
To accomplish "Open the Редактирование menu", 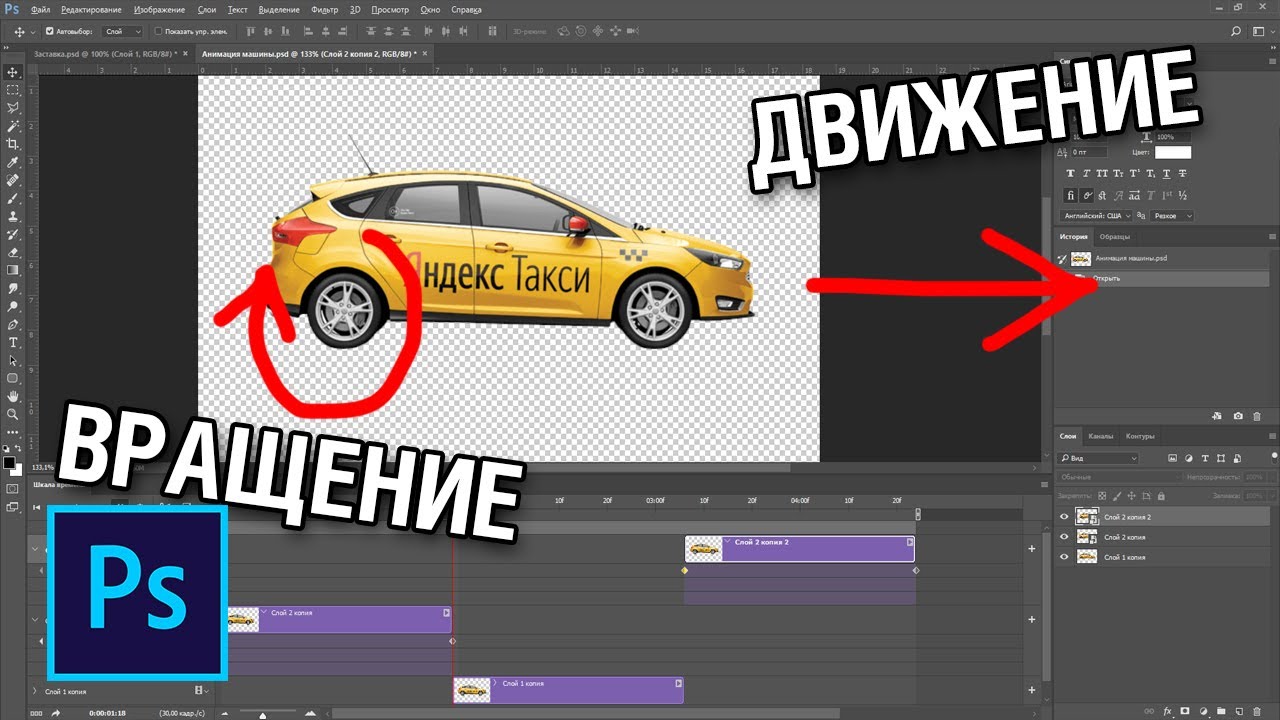I will point(91,9).
